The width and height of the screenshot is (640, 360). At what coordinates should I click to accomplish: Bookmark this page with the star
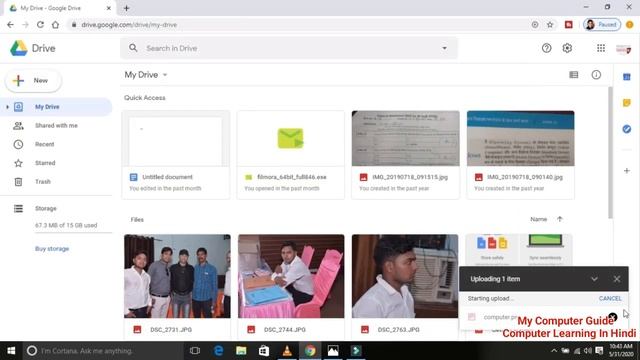(550, 25)
